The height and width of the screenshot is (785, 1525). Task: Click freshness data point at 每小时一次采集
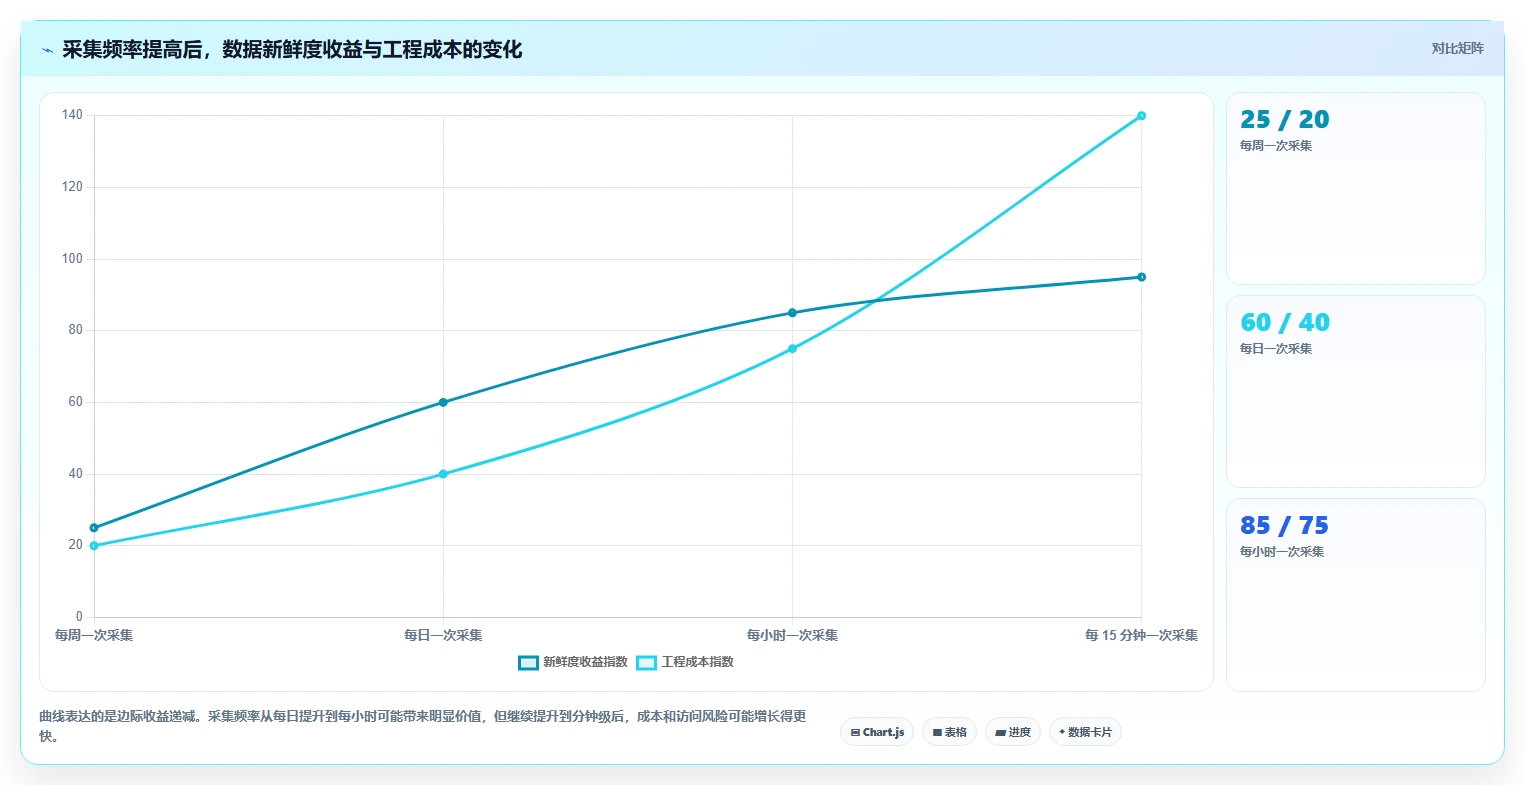(792, 313)
